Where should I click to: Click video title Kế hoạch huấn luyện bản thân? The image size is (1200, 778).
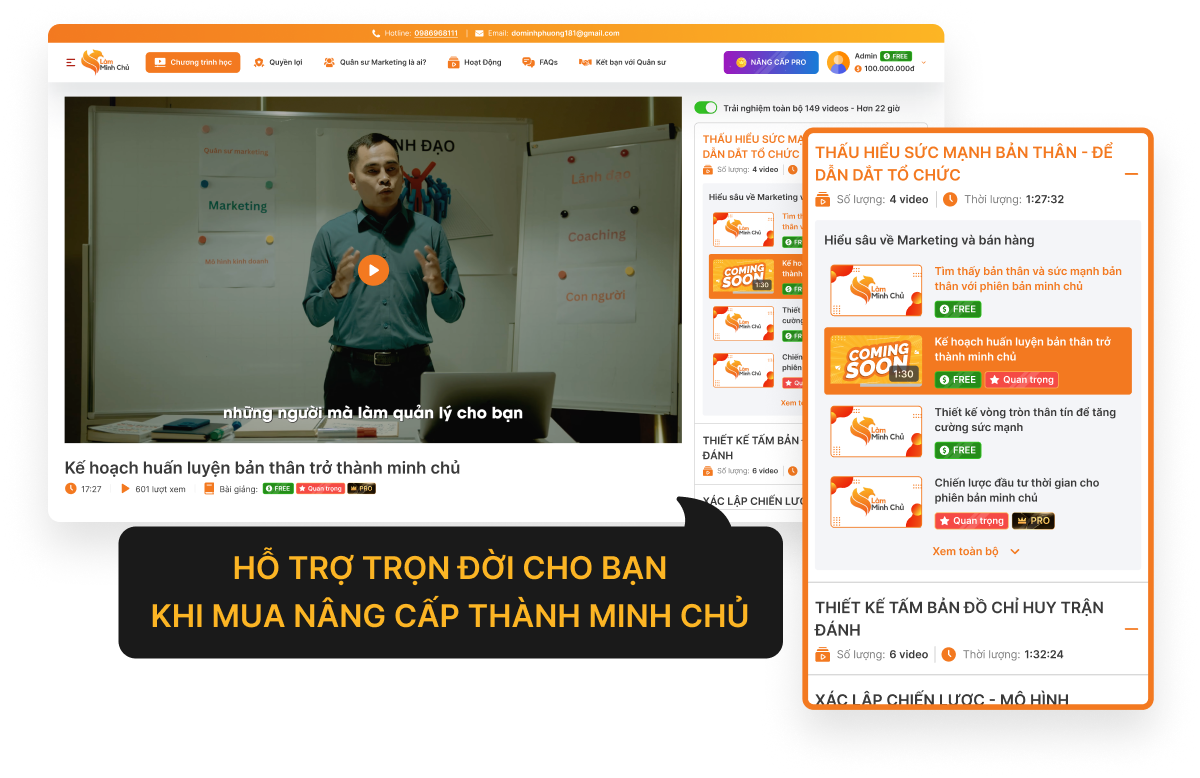[262, 468]
